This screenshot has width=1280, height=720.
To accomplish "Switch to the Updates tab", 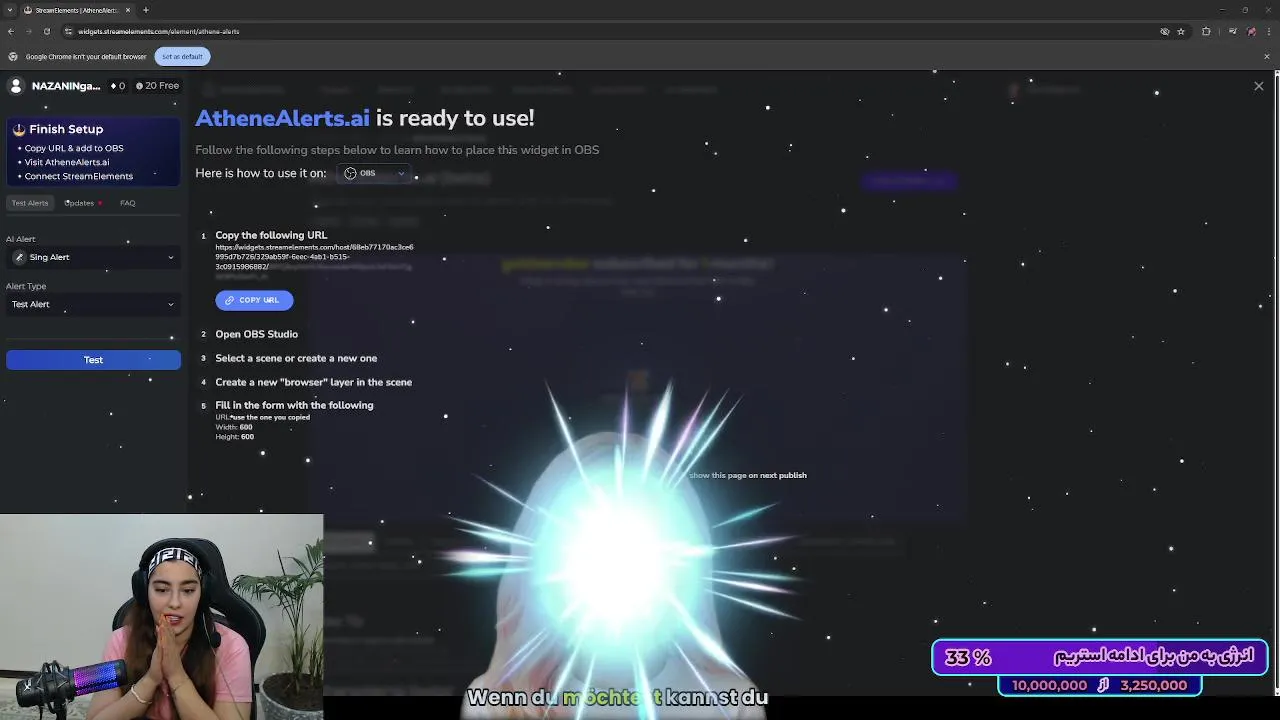I will (80, 203).
